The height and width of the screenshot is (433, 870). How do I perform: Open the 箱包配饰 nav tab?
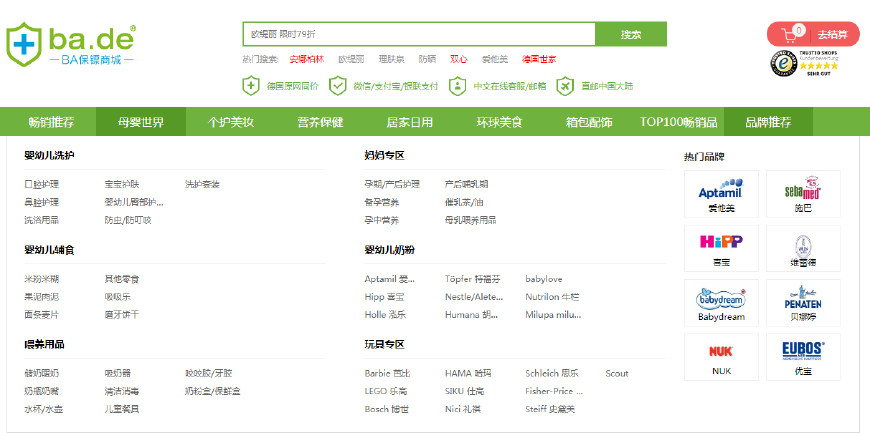pyautogui.click(x=589, y=122)
